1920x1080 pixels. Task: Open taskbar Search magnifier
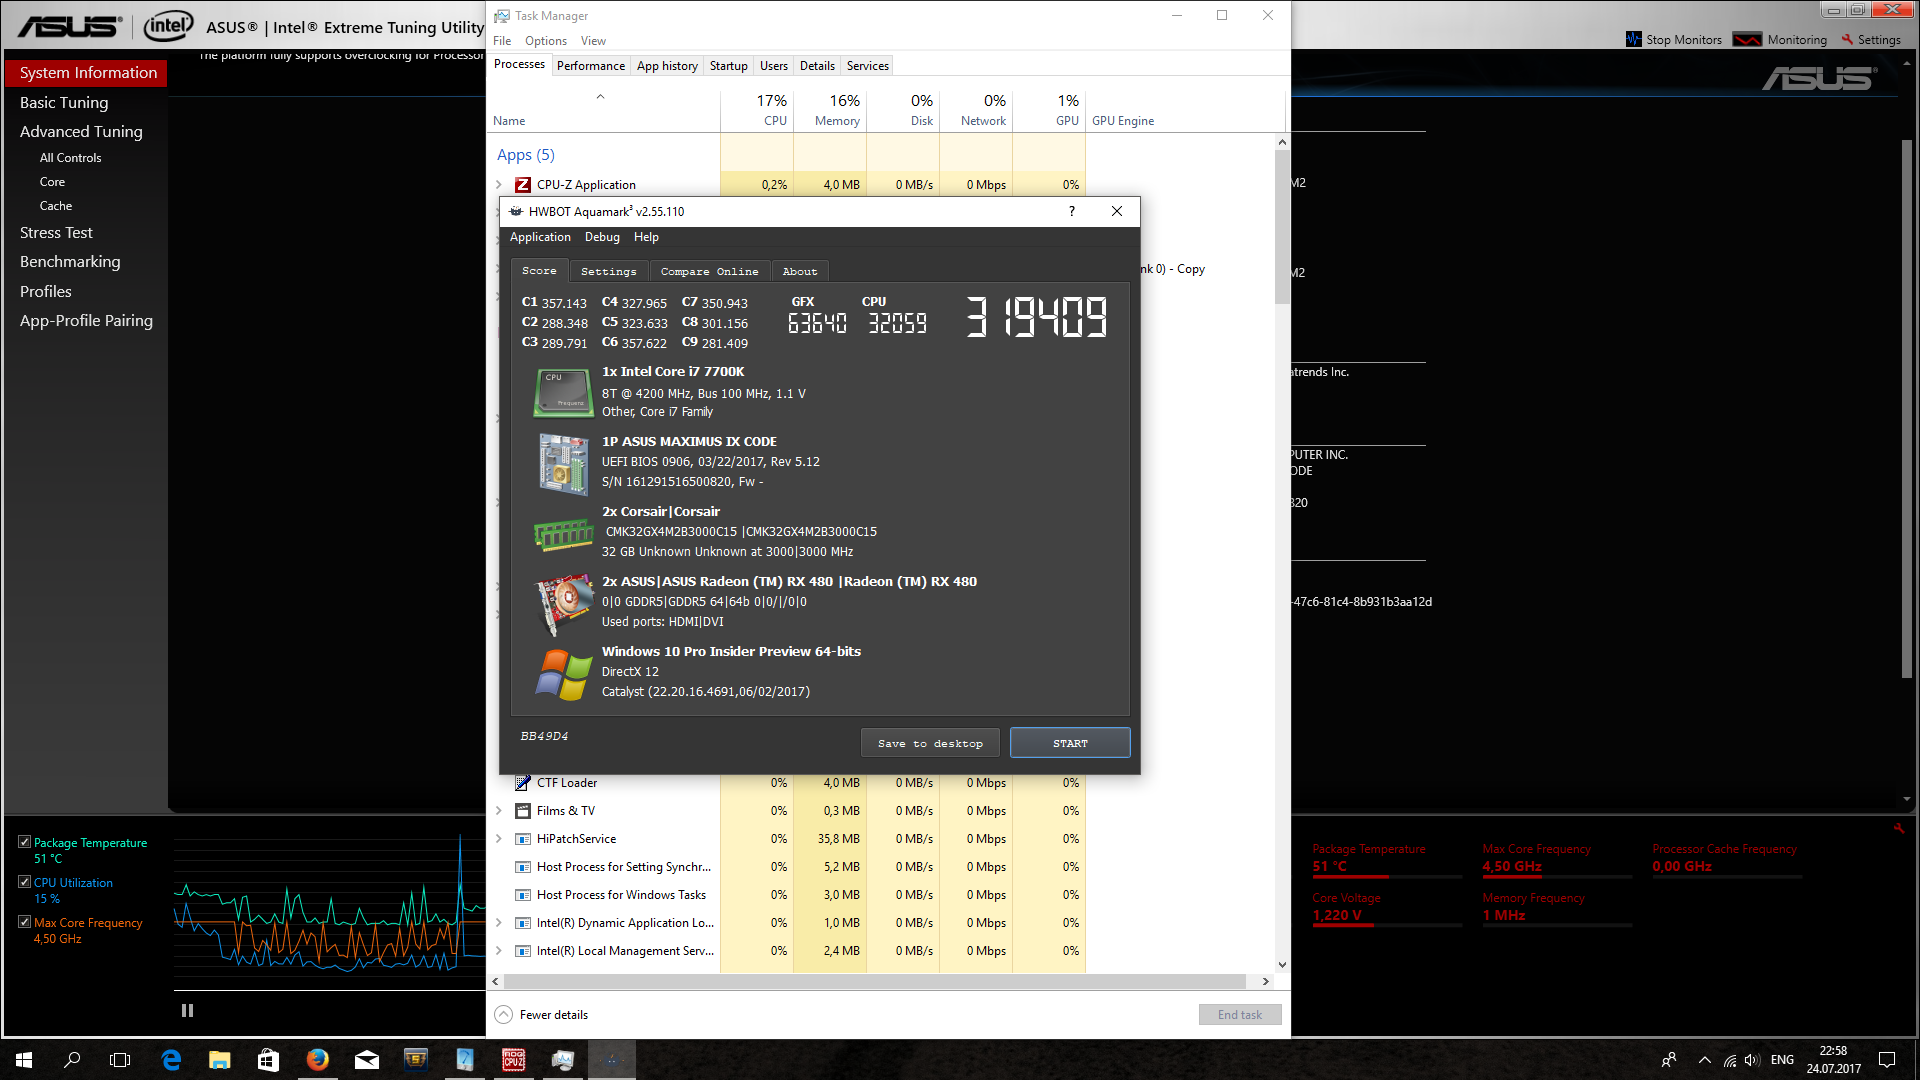[x=72, y=1060]
